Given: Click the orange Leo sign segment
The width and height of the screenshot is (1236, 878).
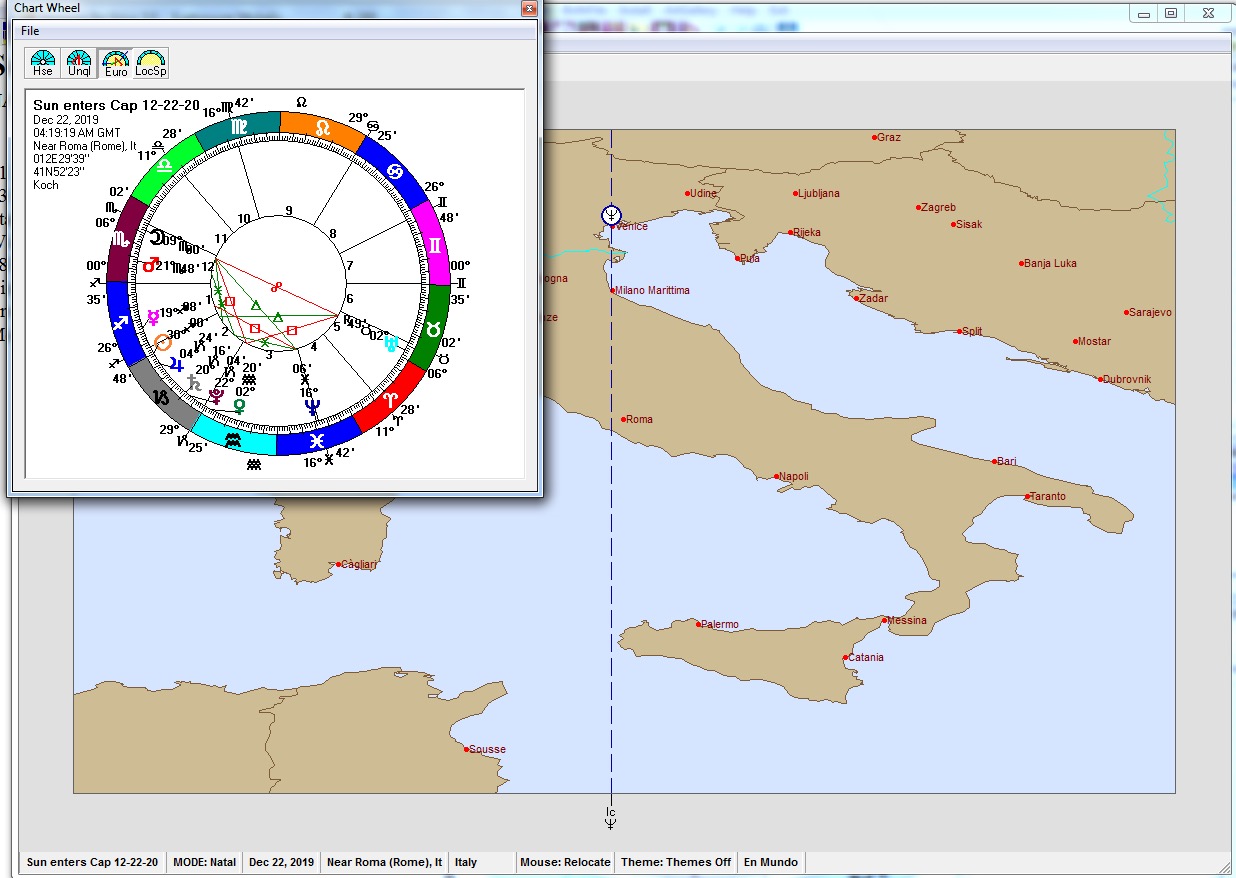Looking at the screenshot, I should 322,127.
